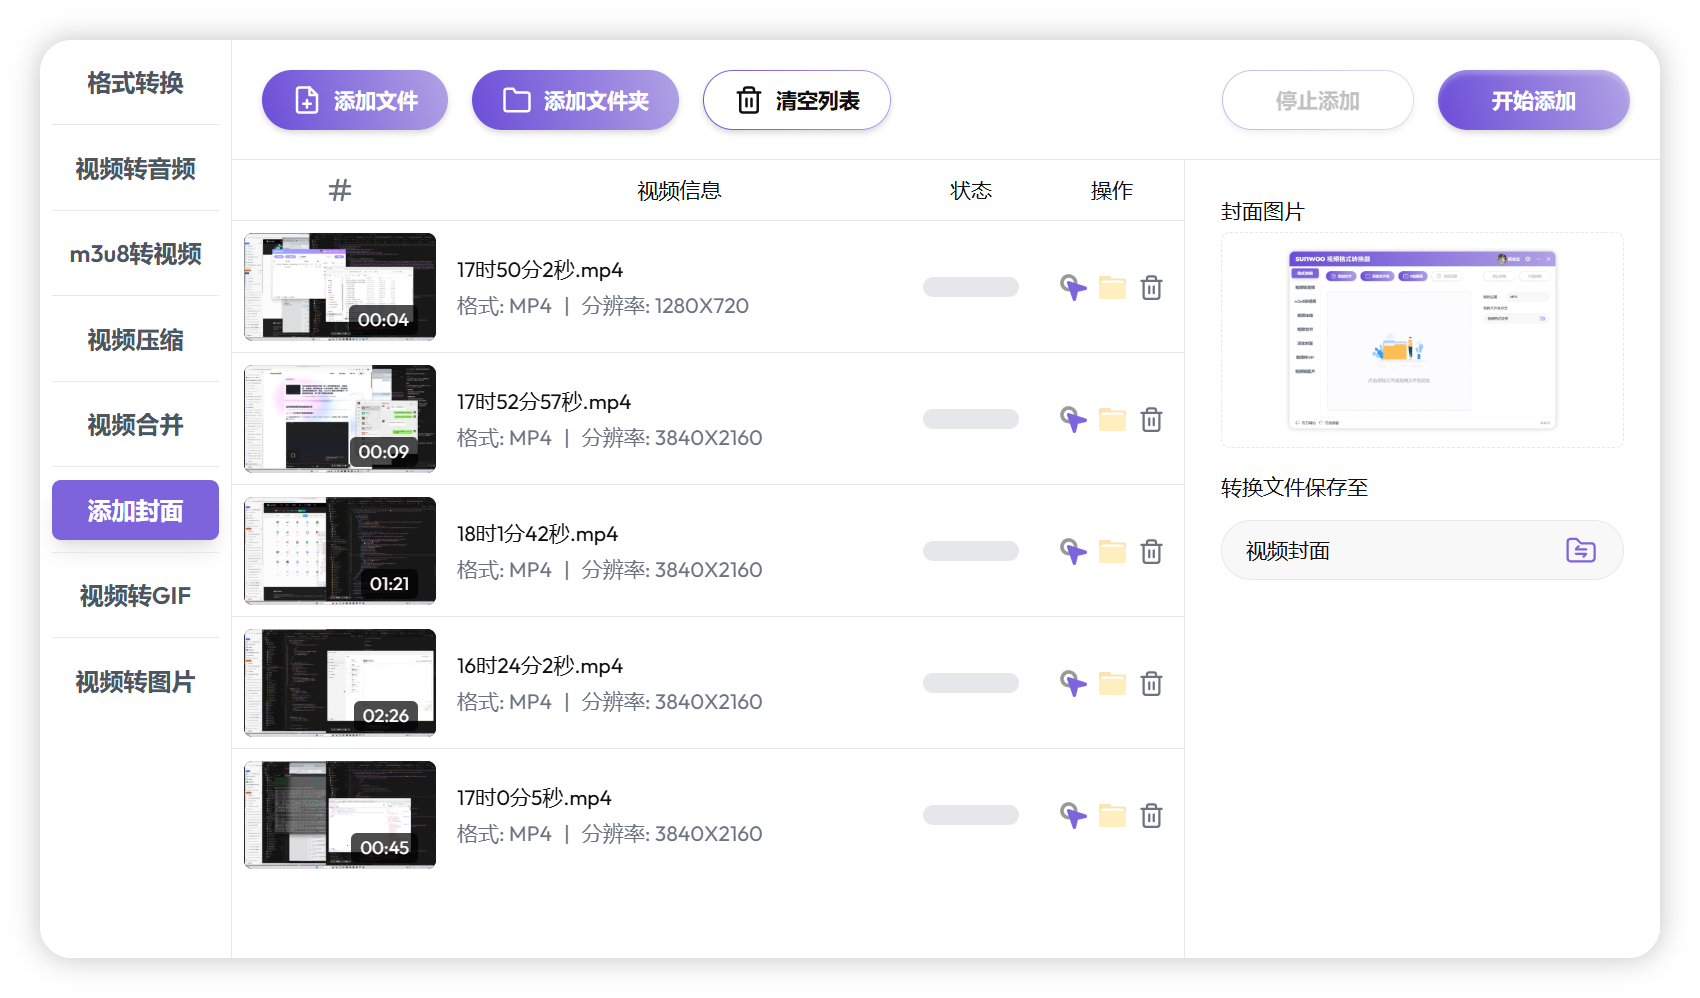Select cover image for 17时50分2秒.mp4 with cursor icon
The height and width of the screenshot is (998, 1700).
coord(1073,287)
